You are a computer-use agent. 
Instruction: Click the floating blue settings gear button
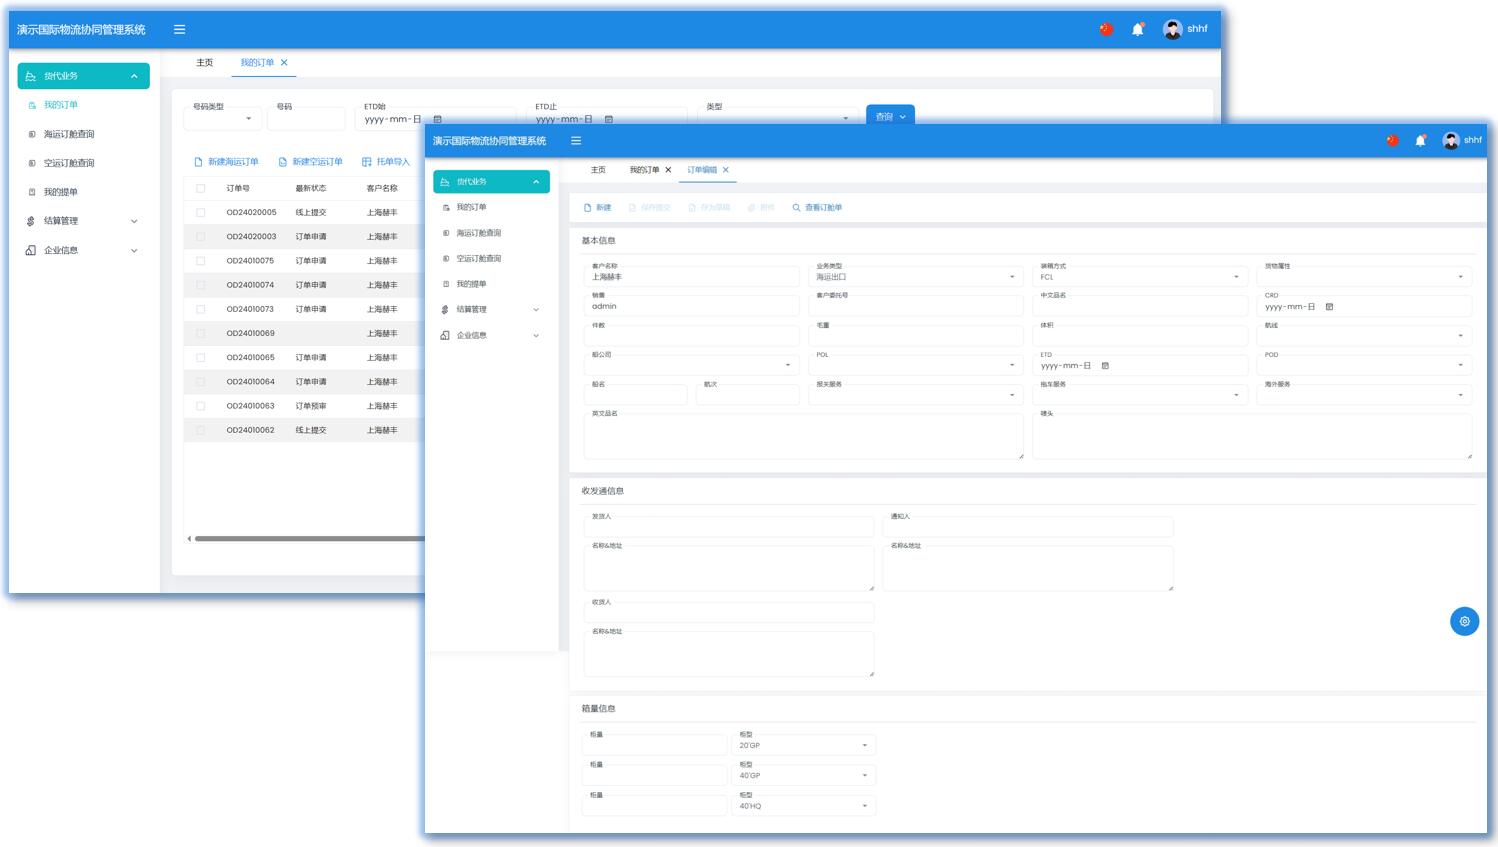(1464, 621)
